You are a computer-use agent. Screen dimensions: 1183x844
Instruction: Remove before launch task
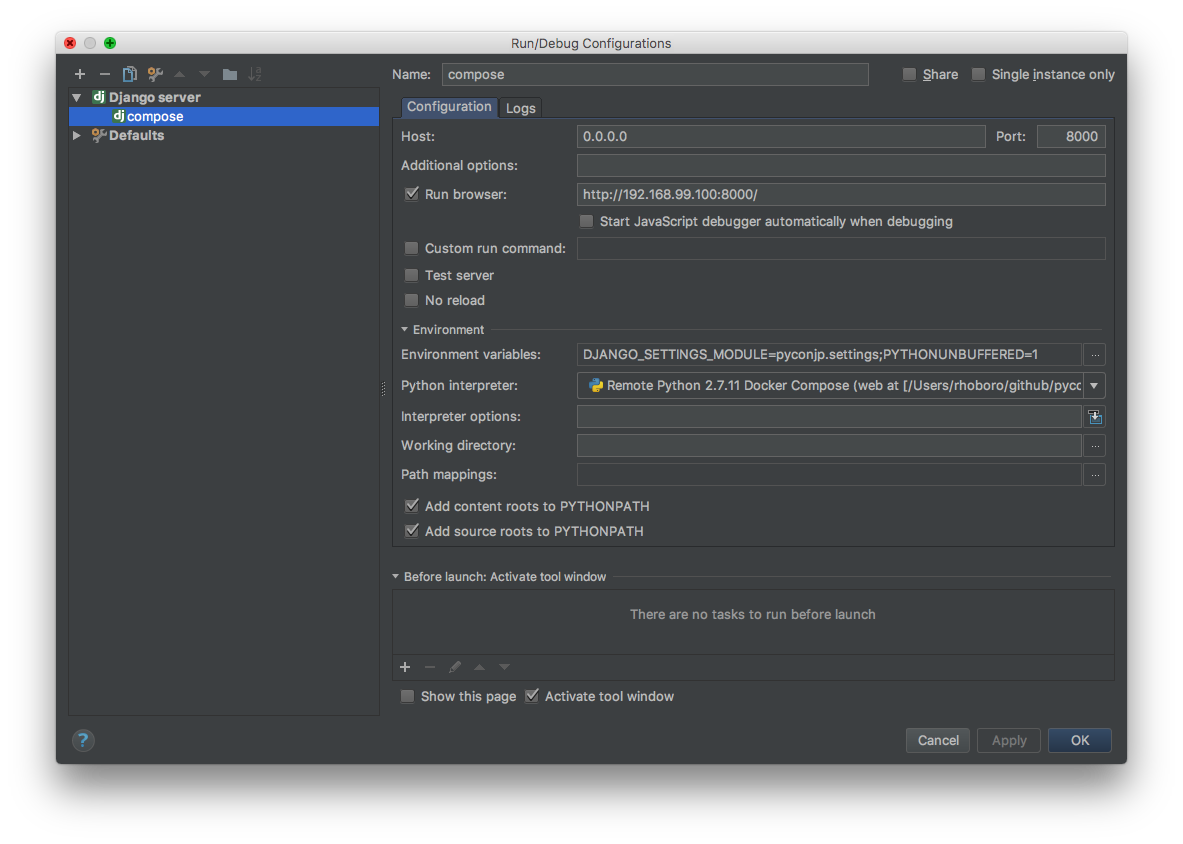430,667
